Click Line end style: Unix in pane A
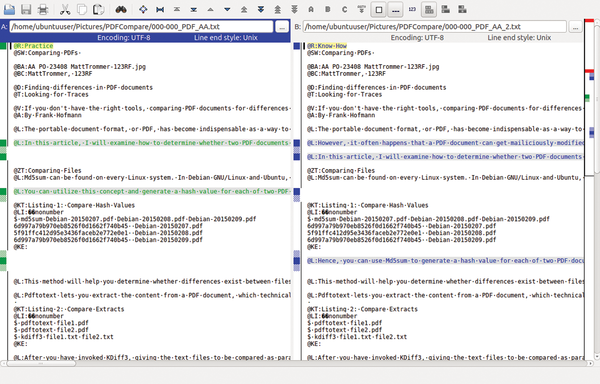This screenshot has width=600, height=384. tap(226, 37)
